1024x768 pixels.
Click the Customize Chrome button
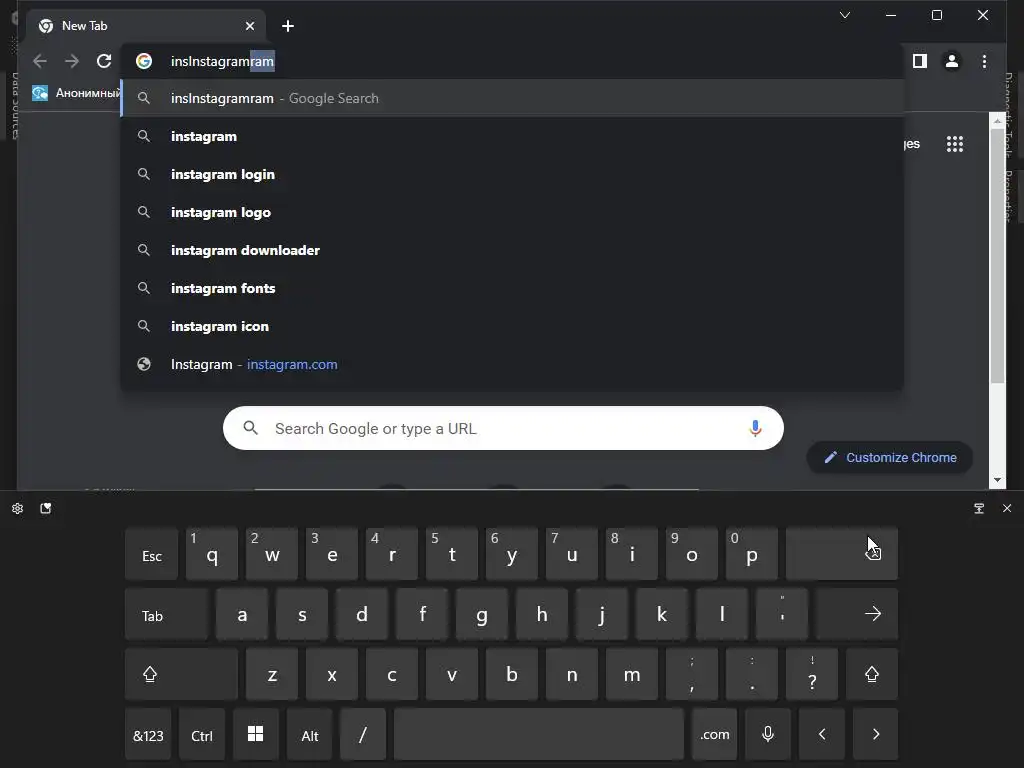[890, 457]
